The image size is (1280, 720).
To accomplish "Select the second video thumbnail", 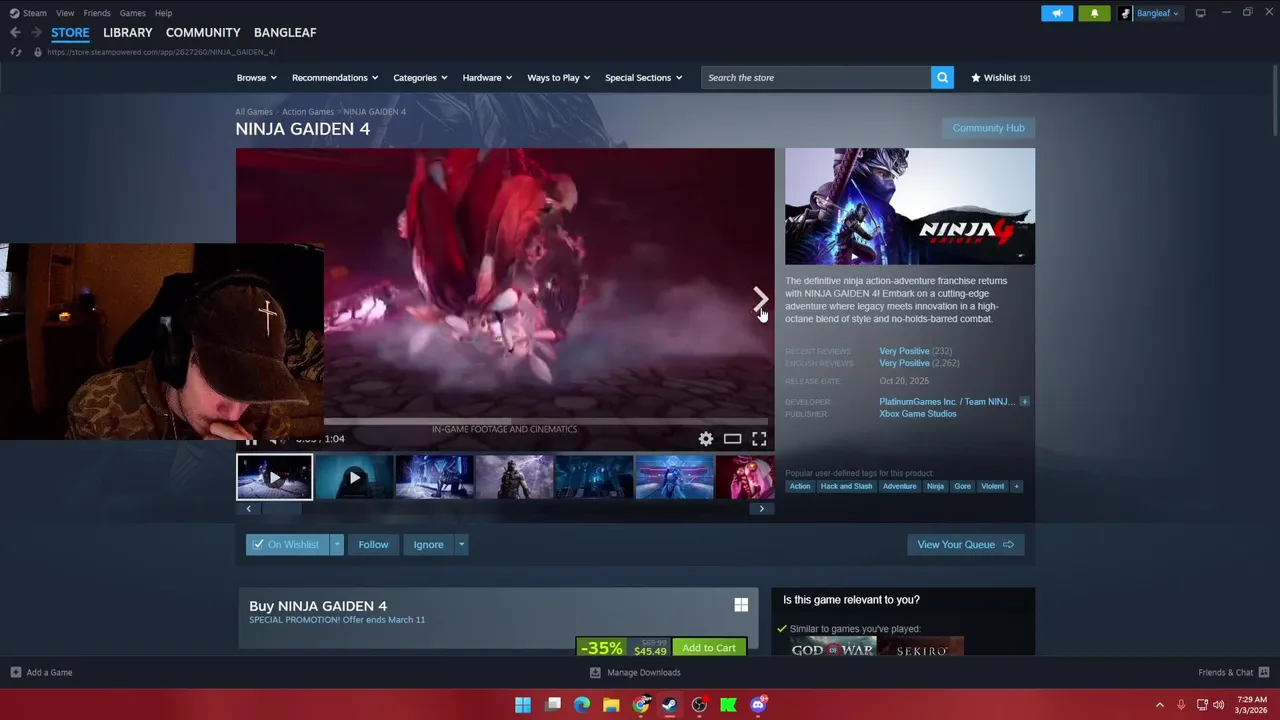I will pos(354,478).
